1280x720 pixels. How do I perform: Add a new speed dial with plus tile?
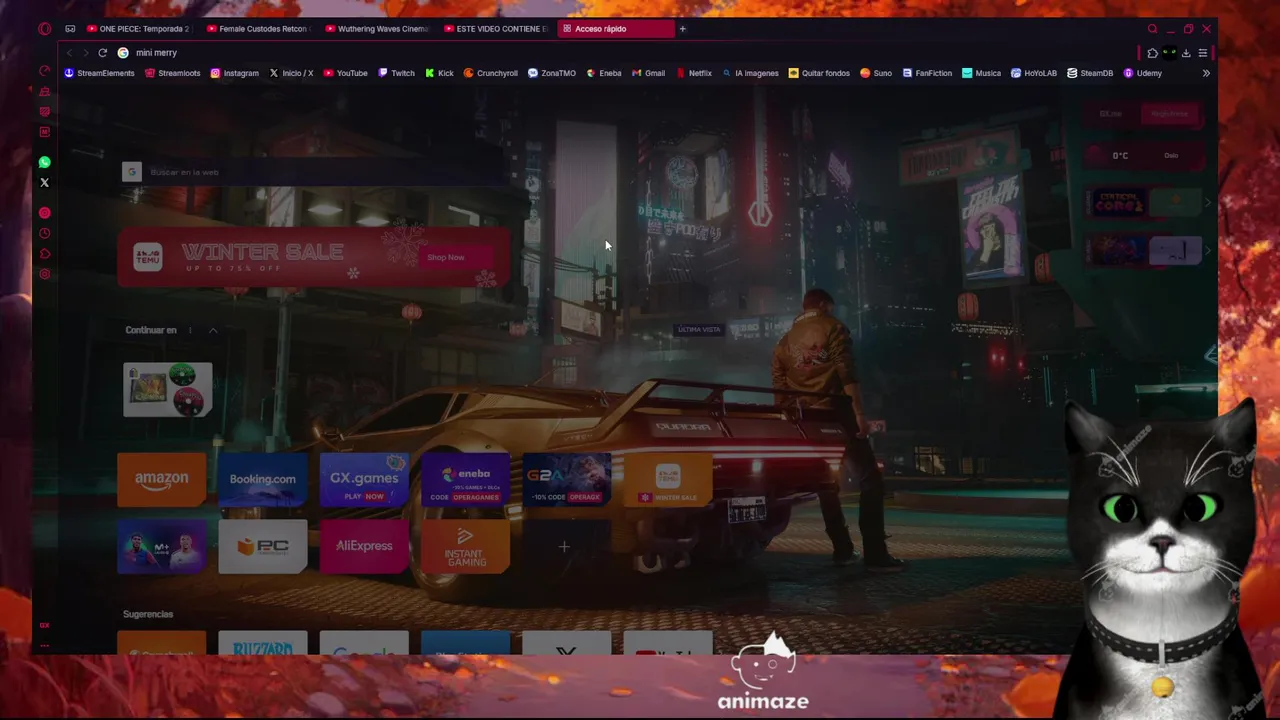(564, 546)
